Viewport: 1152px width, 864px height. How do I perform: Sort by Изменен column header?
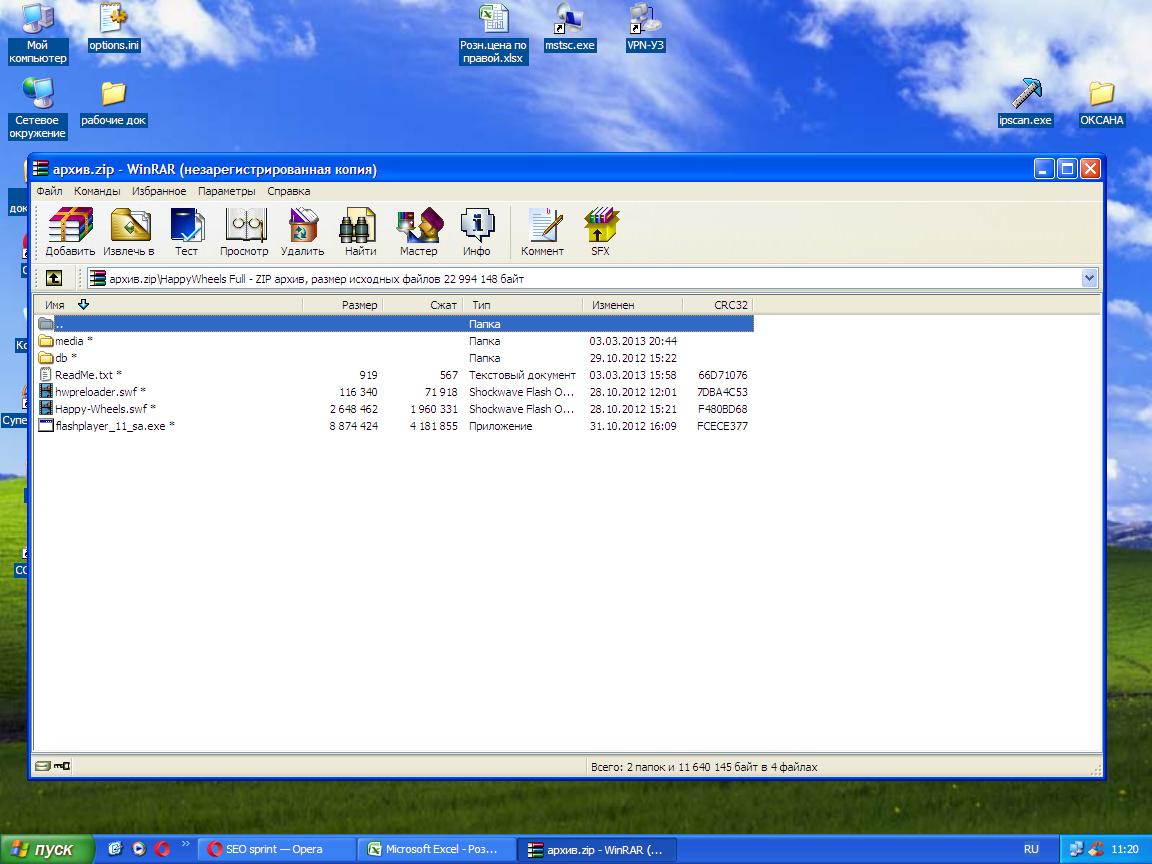coord(633,305)
